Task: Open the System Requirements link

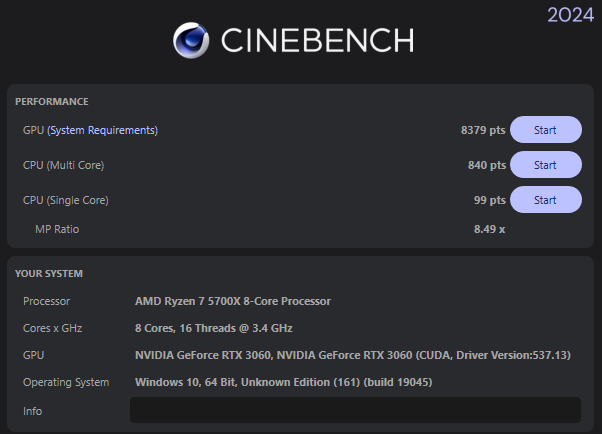Action: 103,130
